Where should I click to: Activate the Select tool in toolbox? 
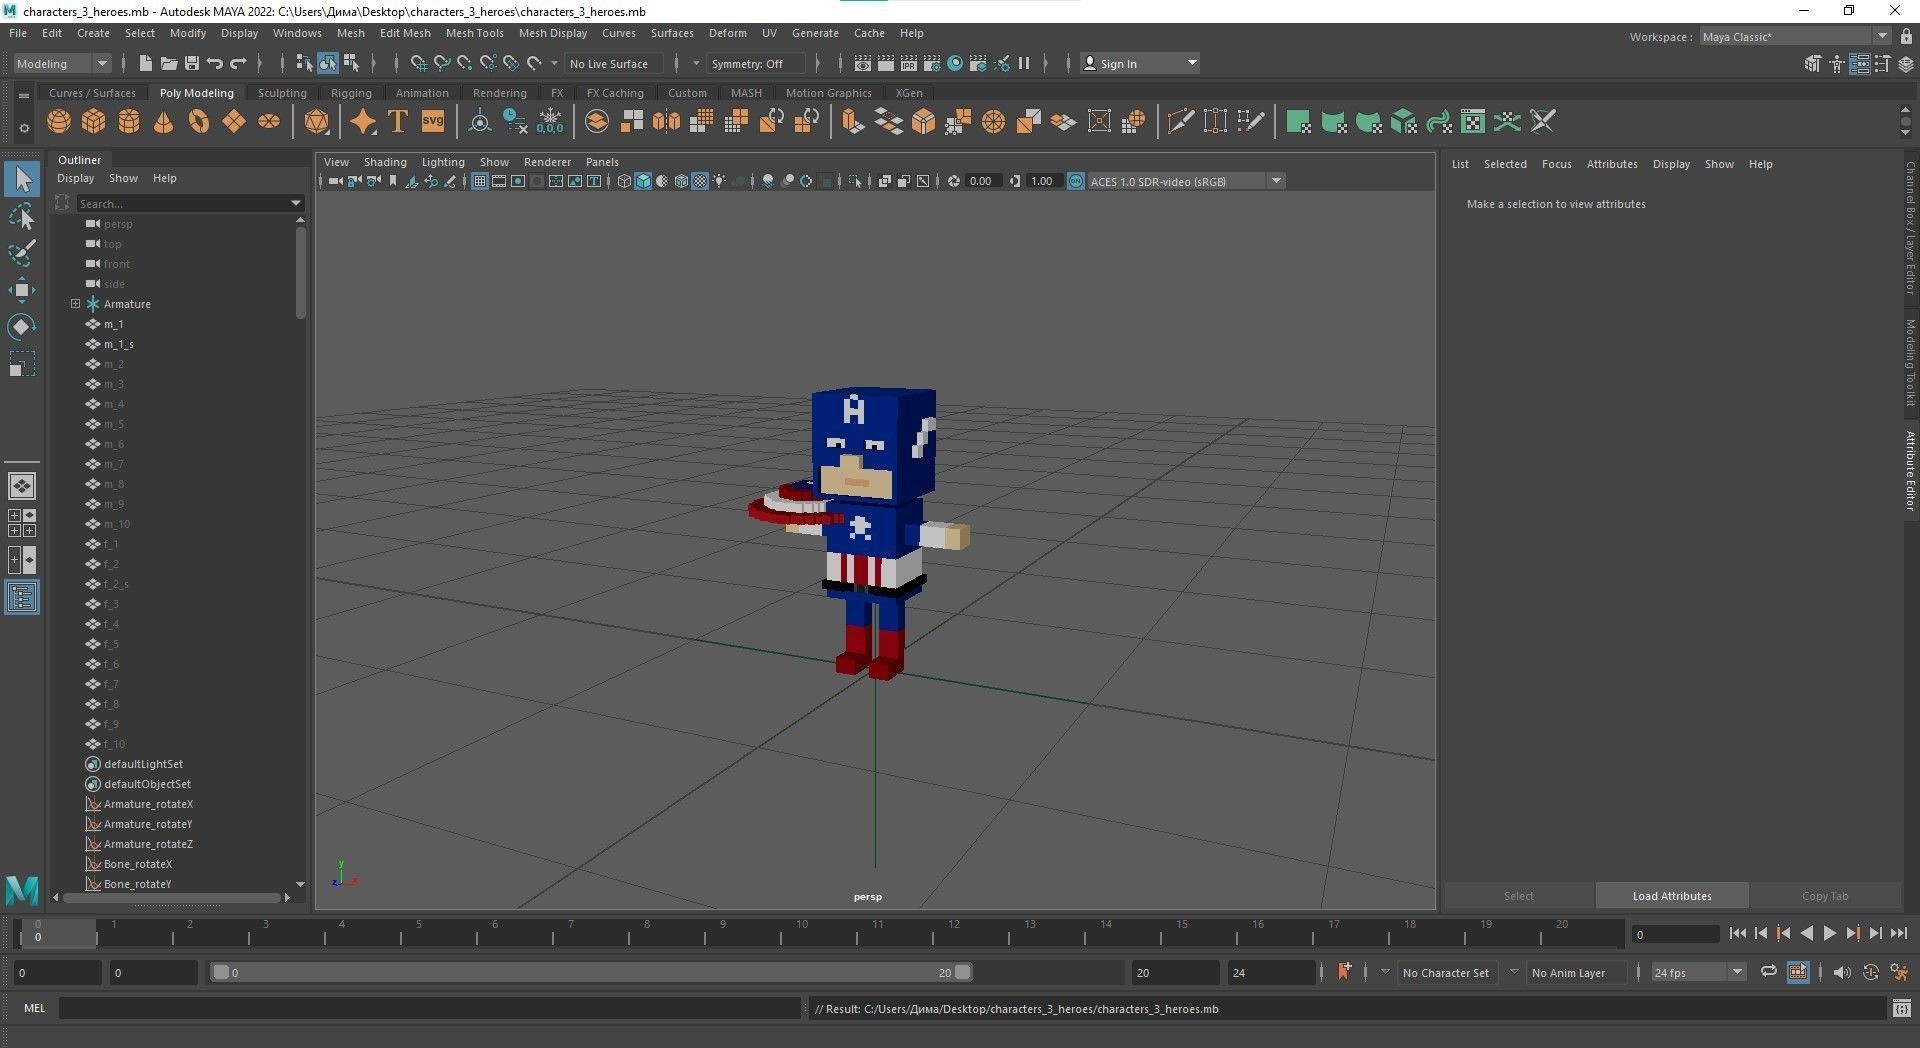(x=22, y=180)
